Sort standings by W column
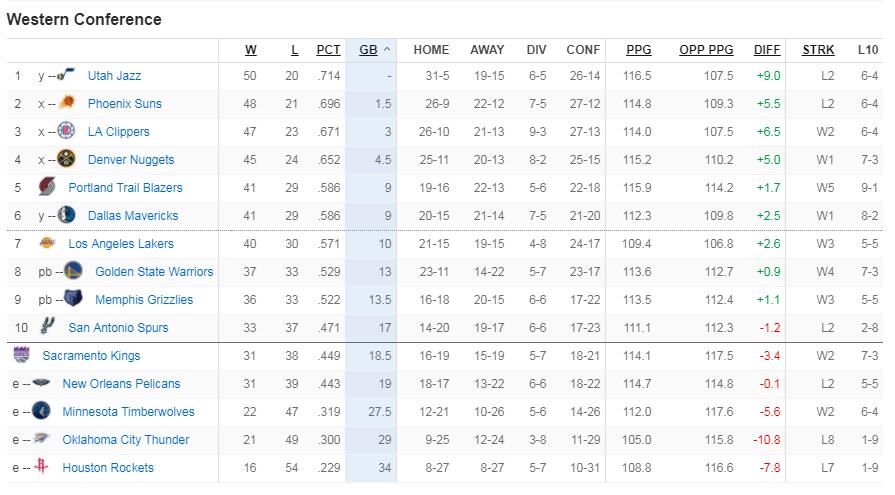Viewport: 895px width, 495px height. (251, 50)
